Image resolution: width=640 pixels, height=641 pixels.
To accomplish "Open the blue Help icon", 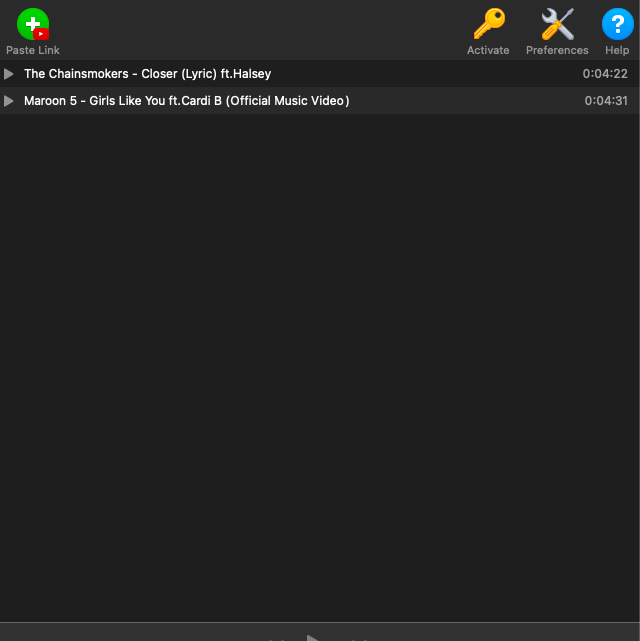I will click(x=618, y=24).
